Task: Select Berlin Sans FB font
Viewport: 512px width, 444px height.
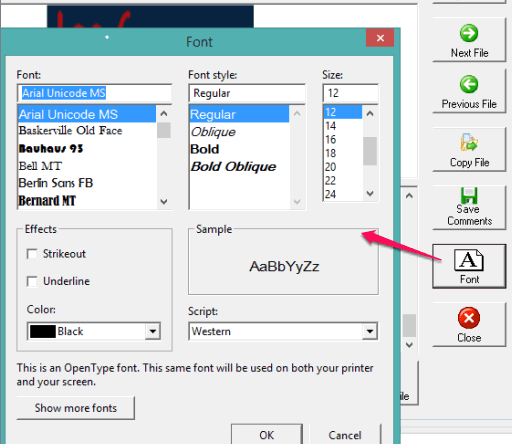Action: coord(87,183)
